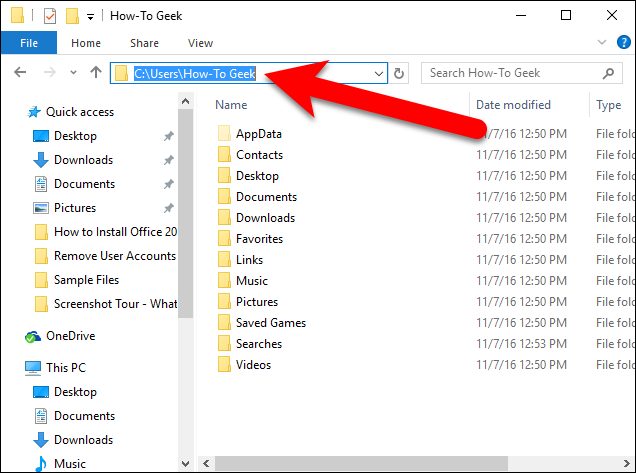The image size is (636, 473).
Task: Go forward with the right arrow button
Action: pos(49,73)
